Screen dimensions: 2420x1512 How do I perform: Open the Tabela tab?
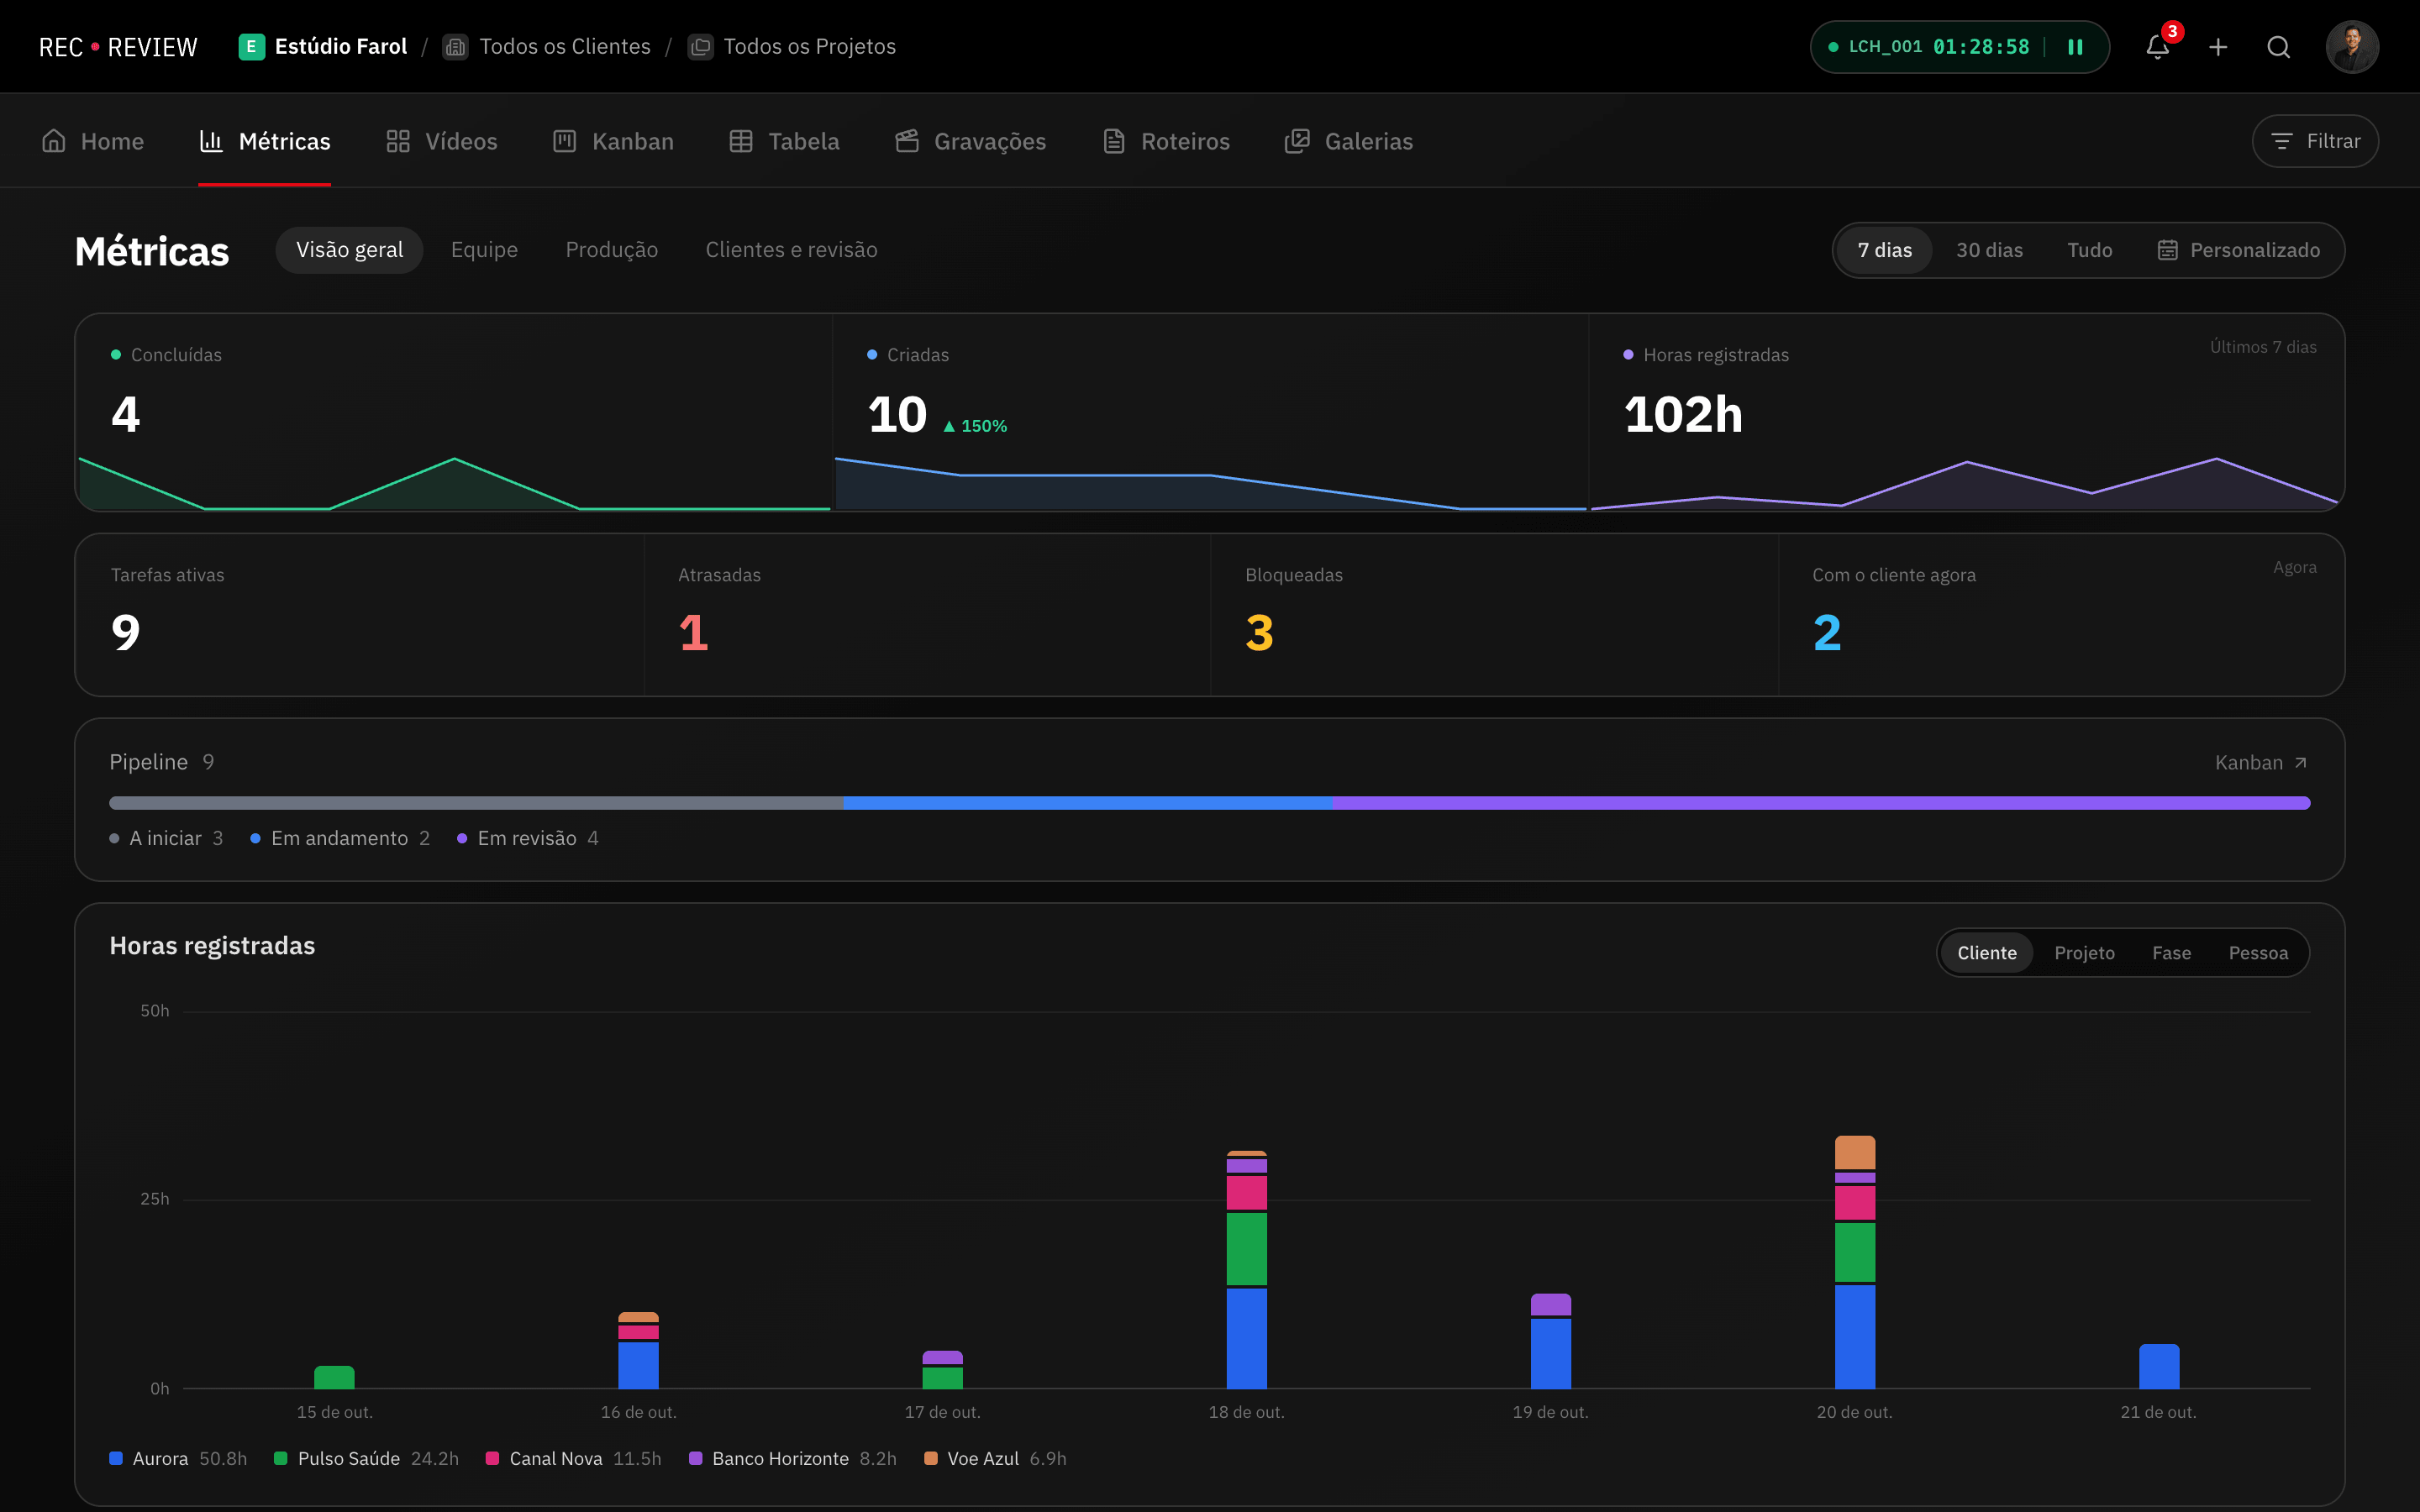coord(784,141)
